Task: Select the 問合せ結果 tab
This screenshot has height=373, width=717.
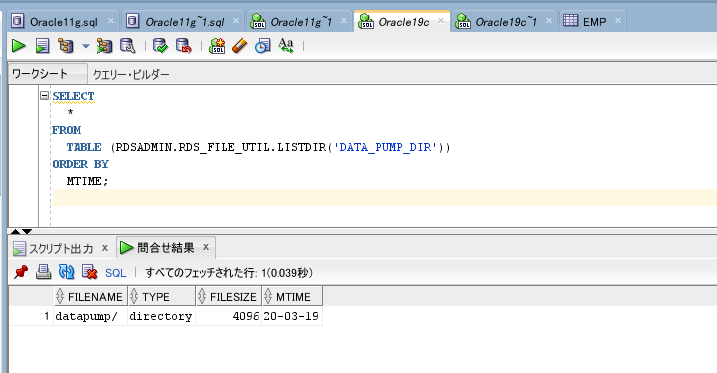Action: [x=166, y=248]
